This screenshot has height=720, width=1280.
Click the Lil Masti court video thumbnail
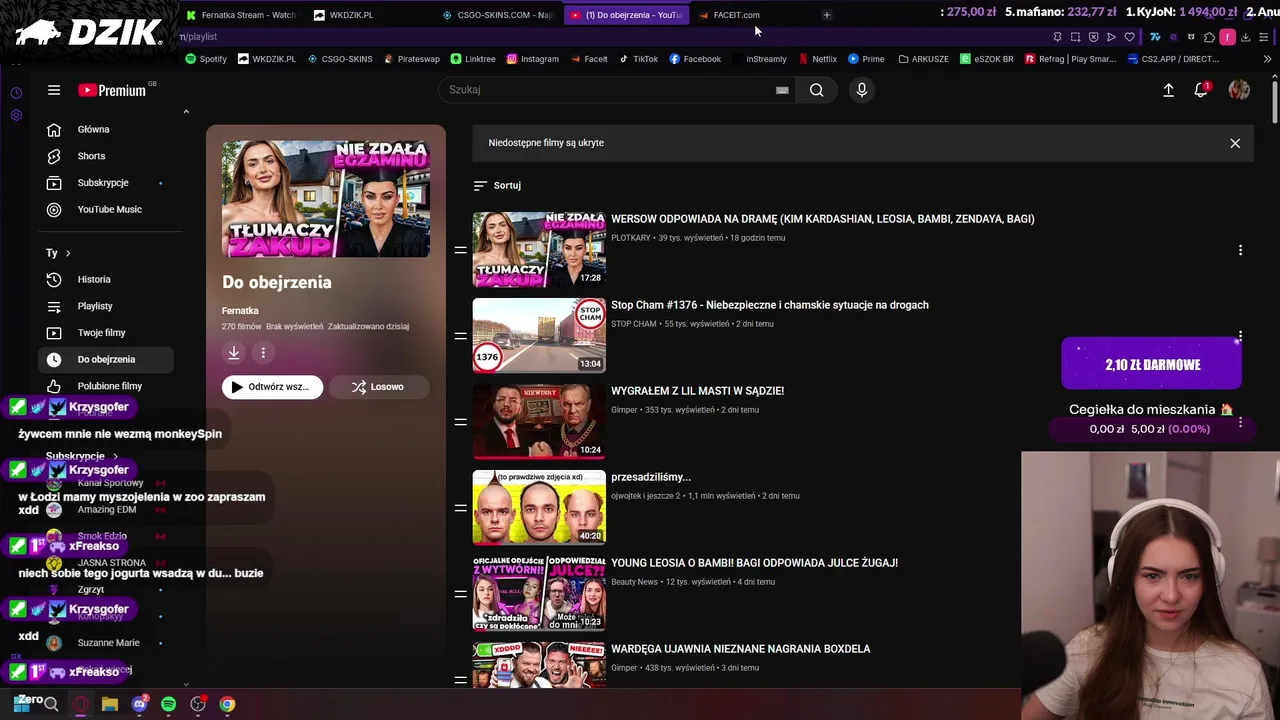539,421
